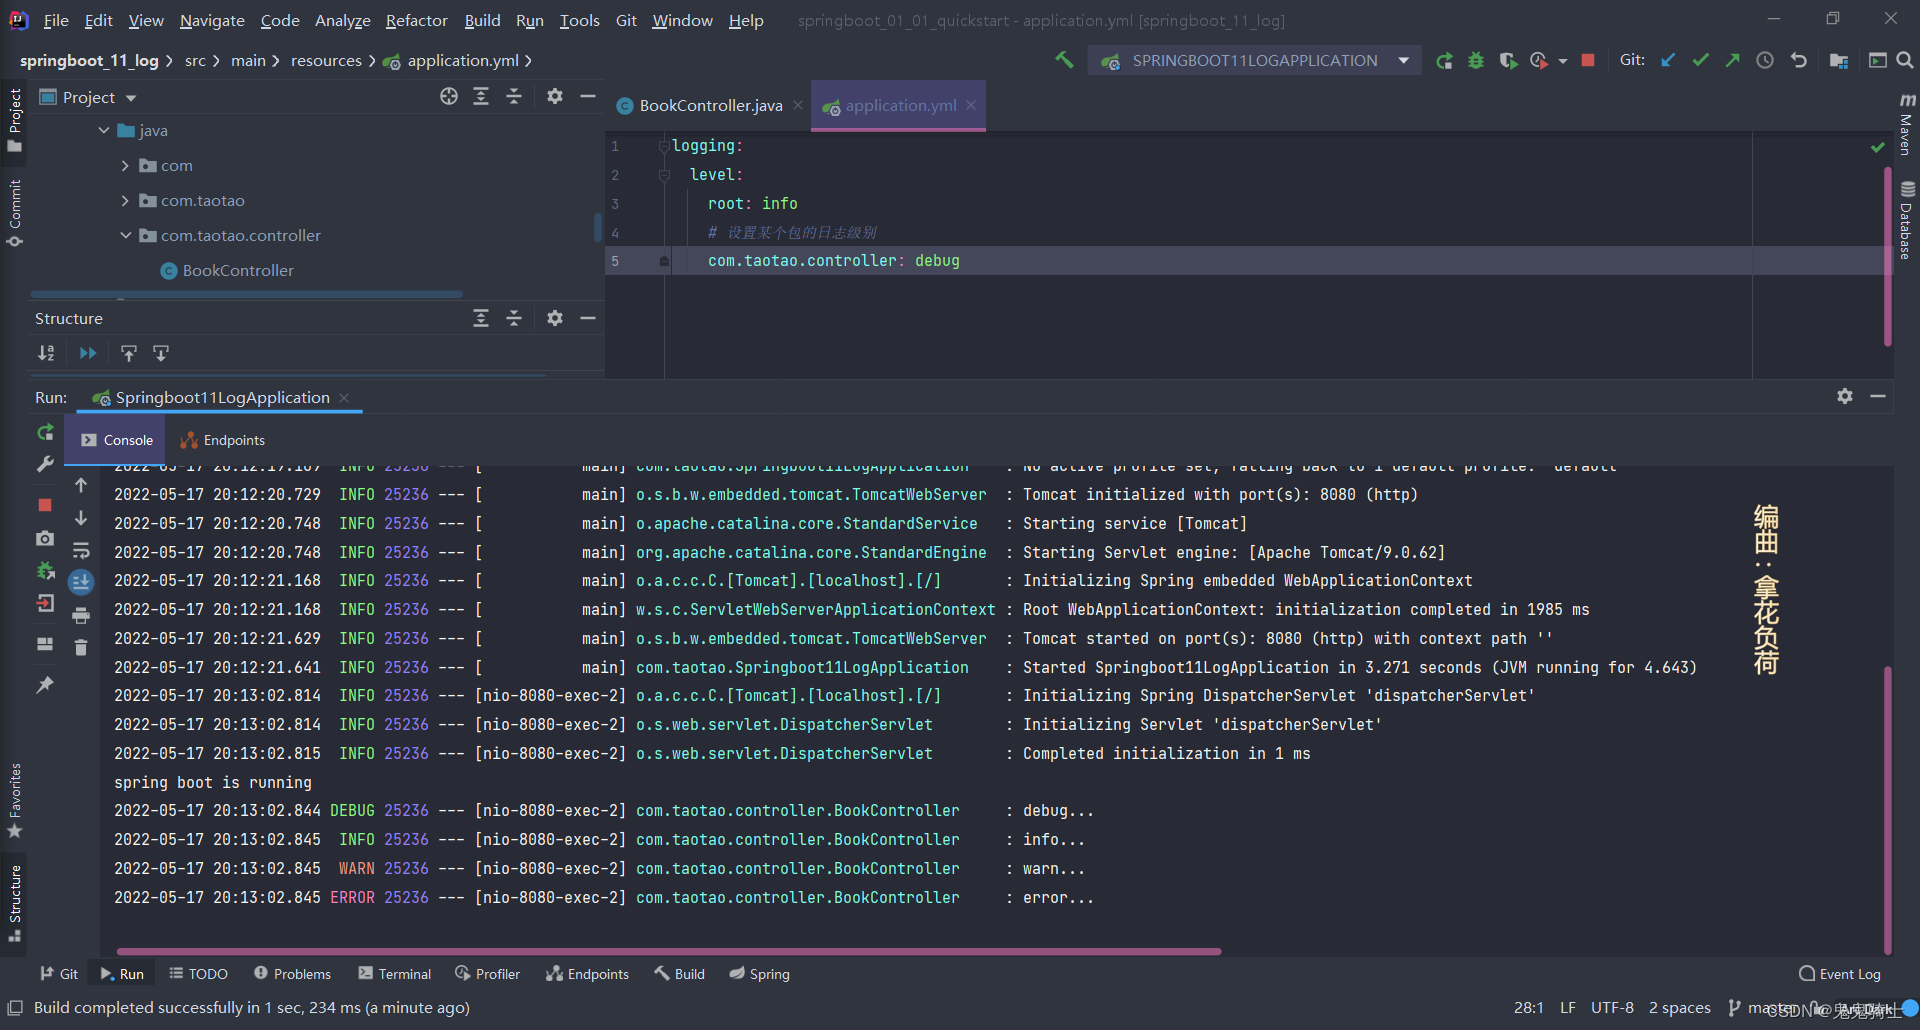
Task: Switch to Endpoints tab in Run panel
Action: (x=222, y=440)
